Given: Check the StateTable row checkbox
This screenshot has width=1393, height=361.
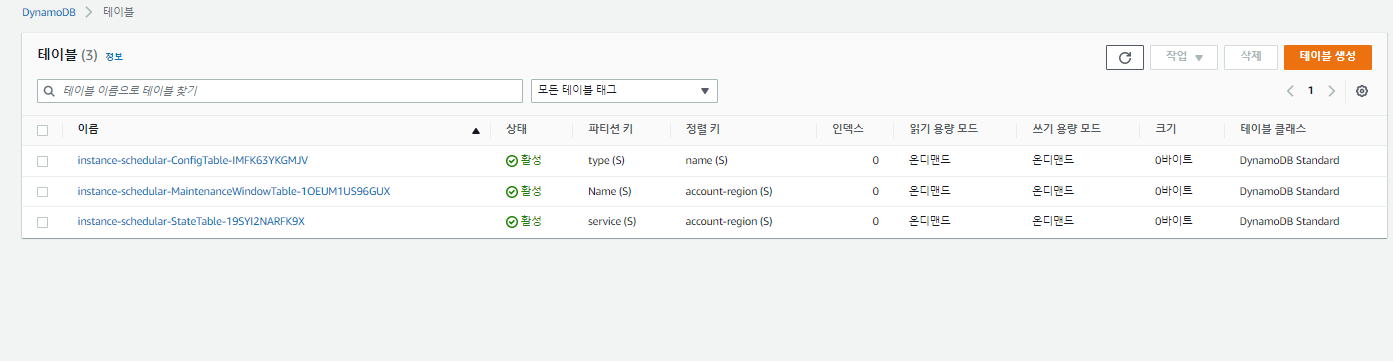Looking at the screenshot, I should point(42,222).
